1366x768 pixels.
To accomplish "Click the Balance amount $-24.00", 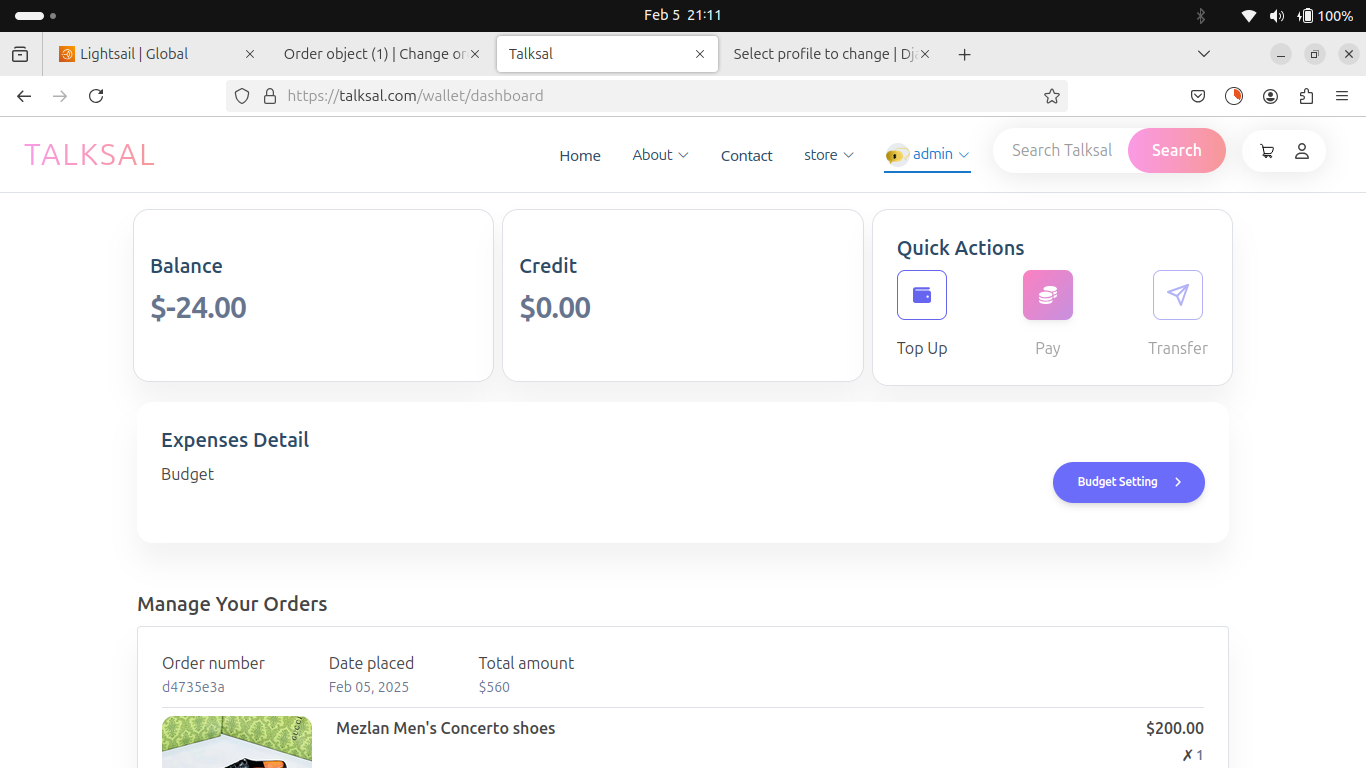I will click(198, 307).
